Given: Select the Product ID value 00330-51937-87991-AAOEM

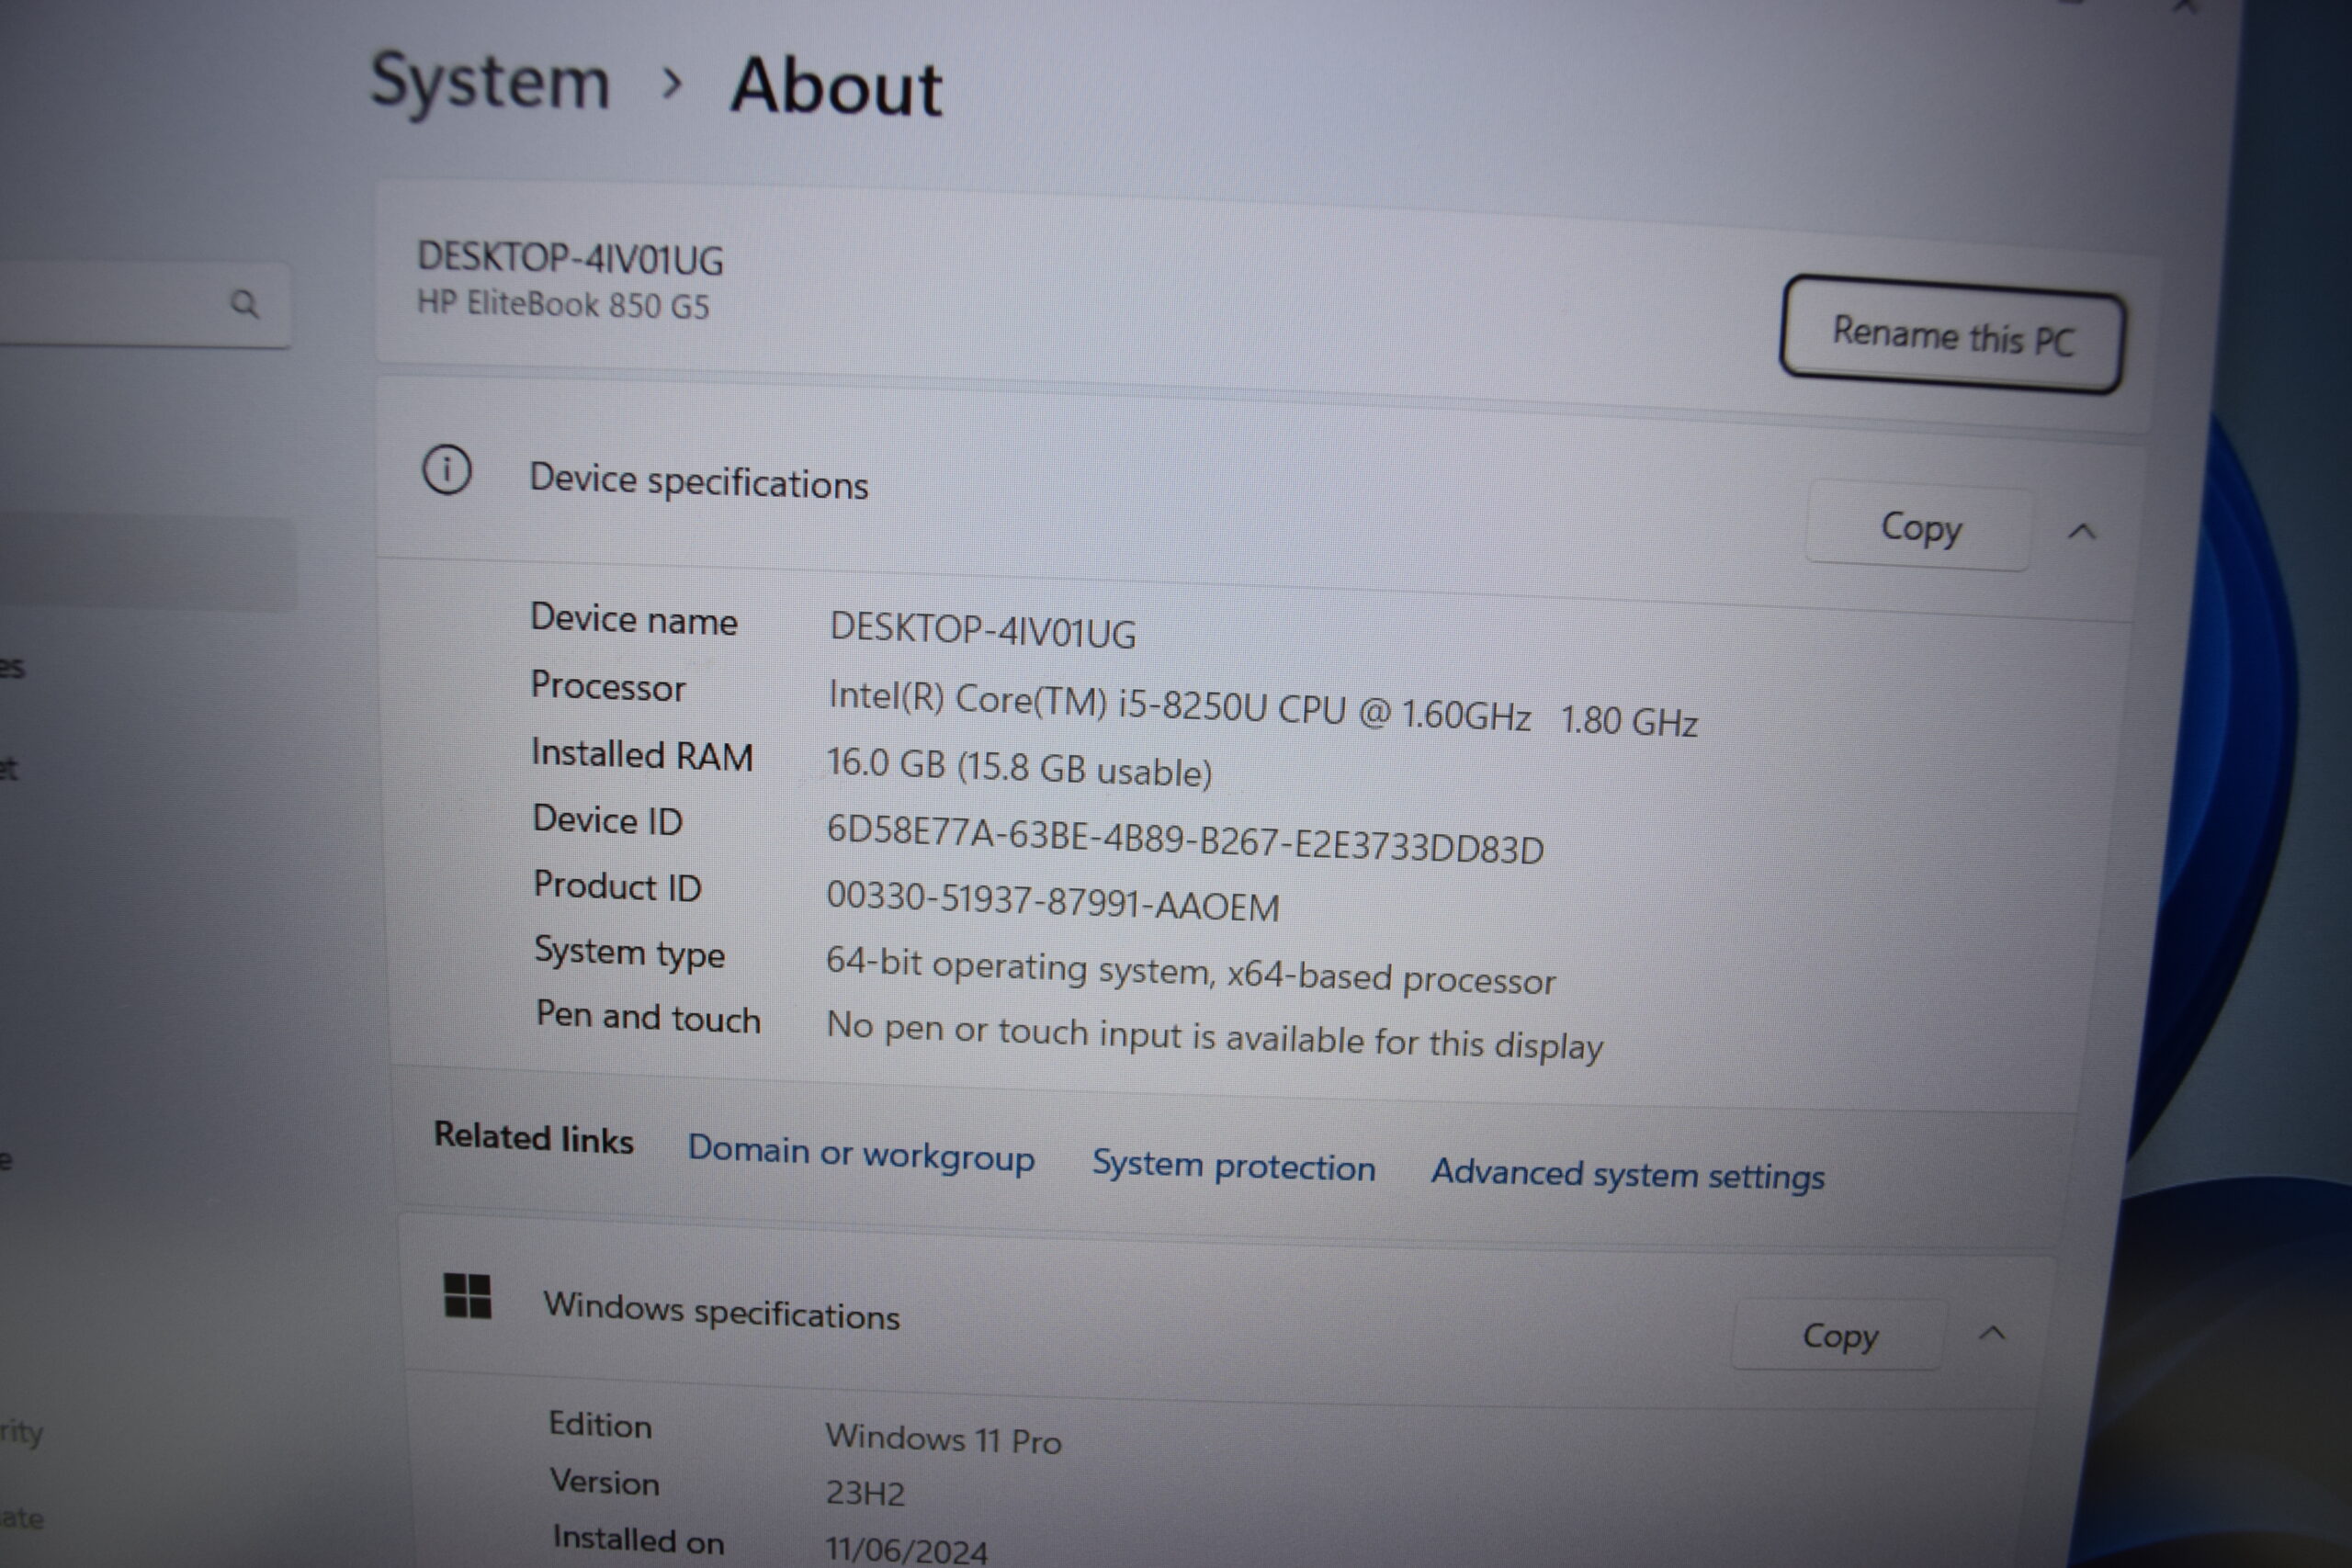Looking at the screenshot, I should point(1052,901).
